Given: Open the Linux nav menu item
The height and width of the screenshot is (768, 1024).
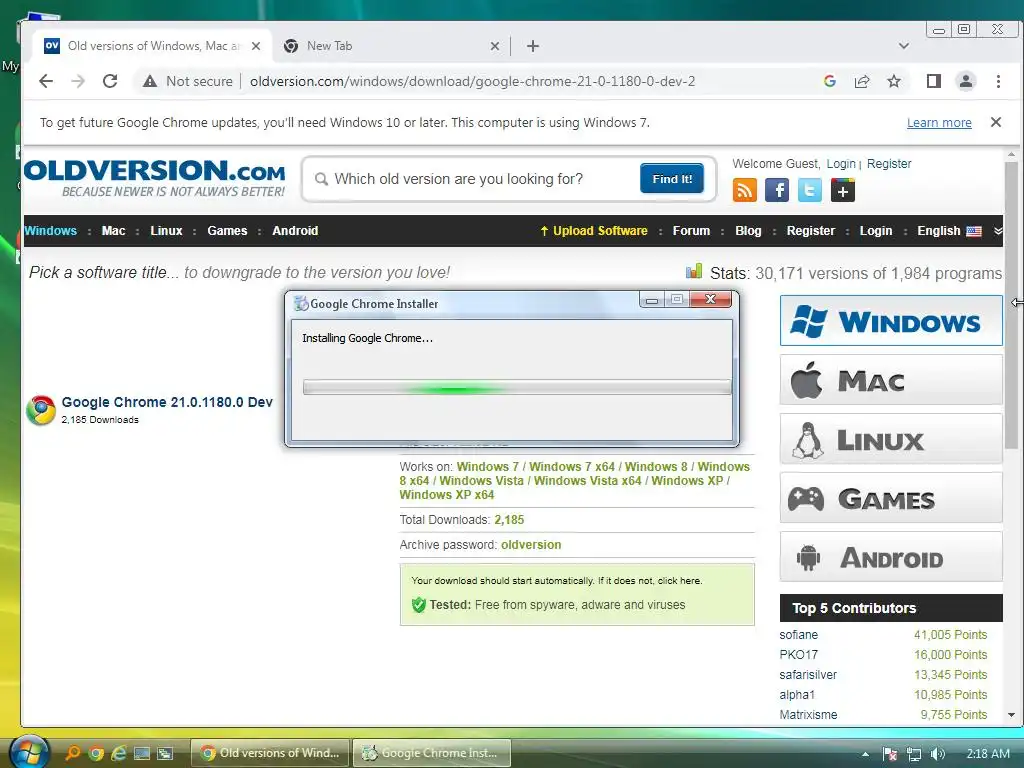Looking at the screenshot, I should click(167, 231).
